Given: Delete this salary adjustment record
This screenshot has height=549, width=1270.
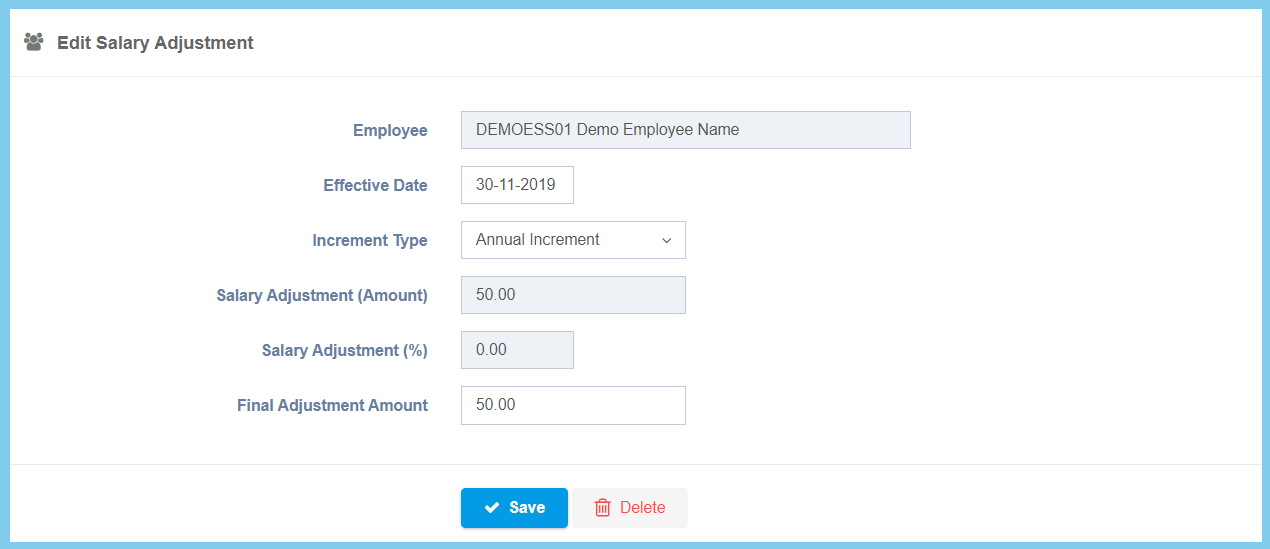Looking at the screenshot, I should pyautogui.click(x=630, y=508).
